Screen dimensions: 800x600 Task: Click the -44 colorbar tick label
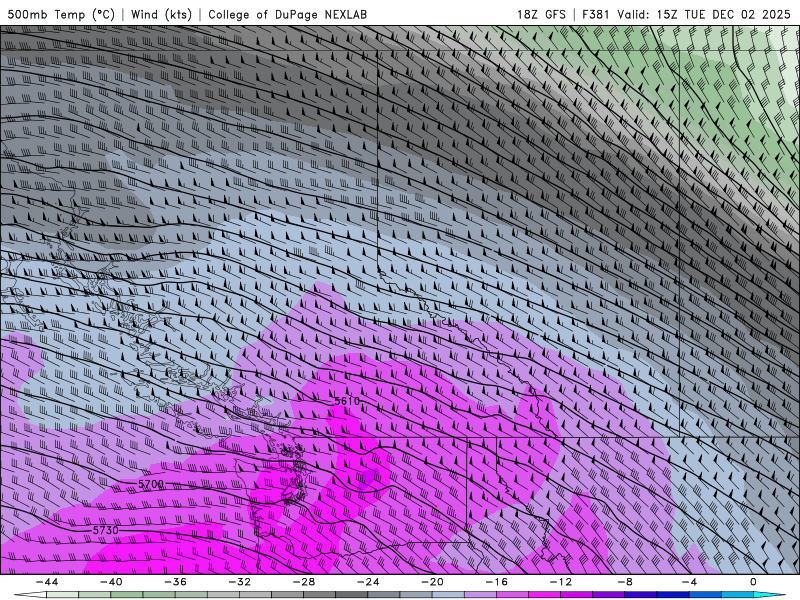[x=47, y=582]
